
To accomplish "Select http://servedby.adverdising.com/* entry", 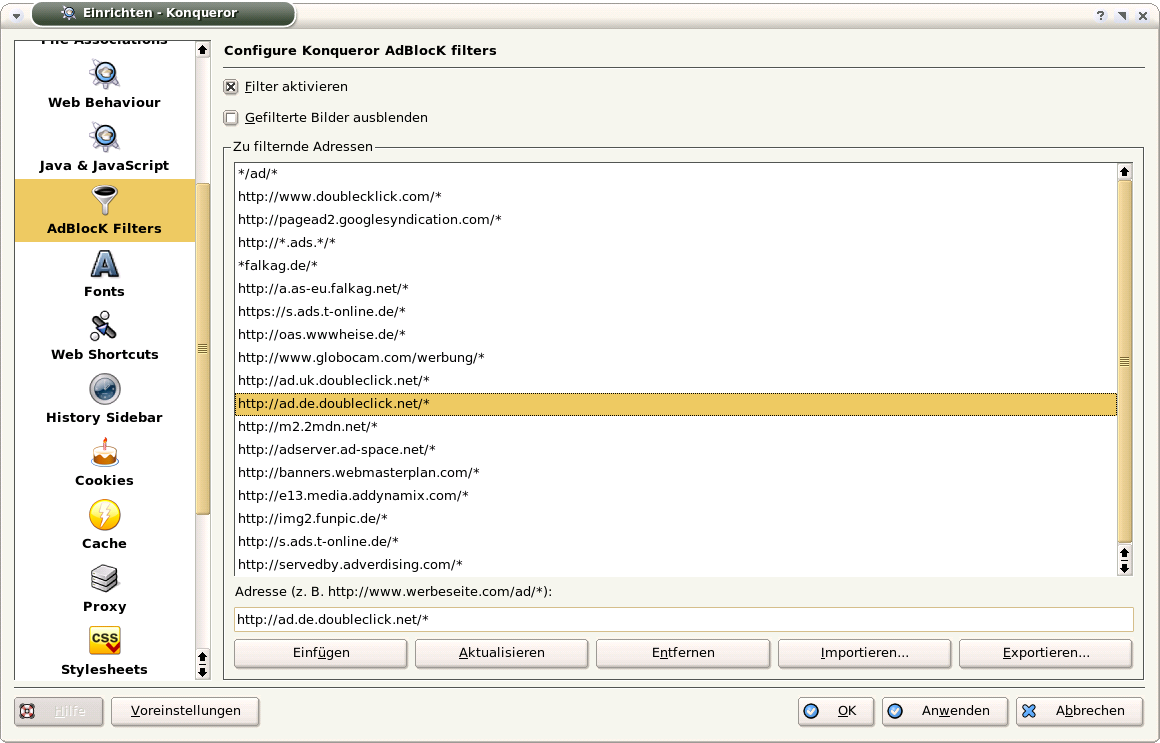I will [x=675, y=565].
